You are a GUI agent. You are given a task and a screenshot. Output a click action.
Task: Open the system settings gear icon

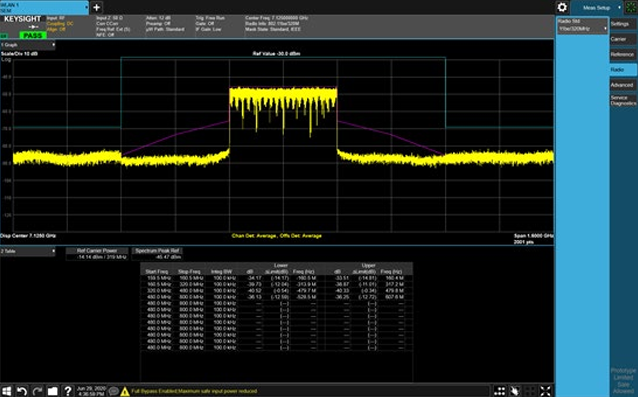click(x=562, y=7)
